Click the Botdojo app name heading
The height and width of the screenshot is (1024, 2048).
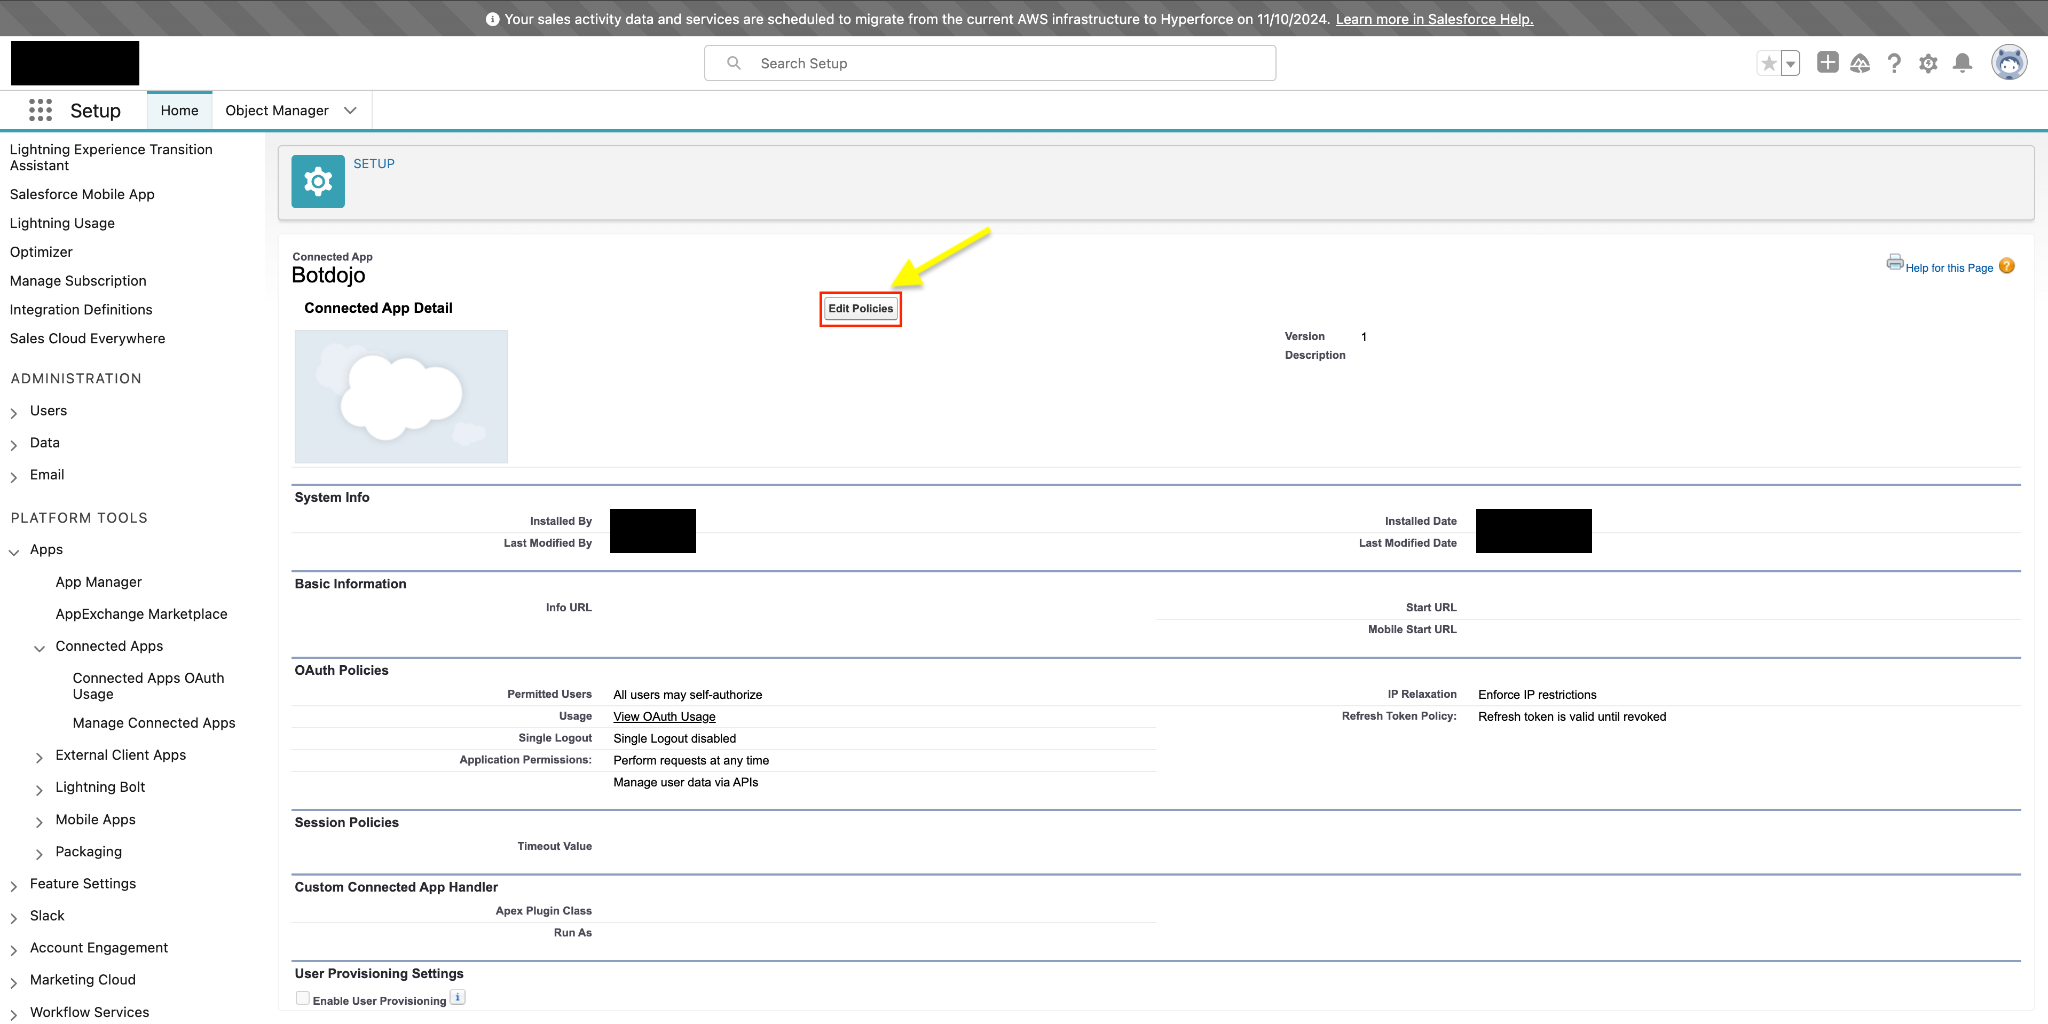[x=328, y=276]
